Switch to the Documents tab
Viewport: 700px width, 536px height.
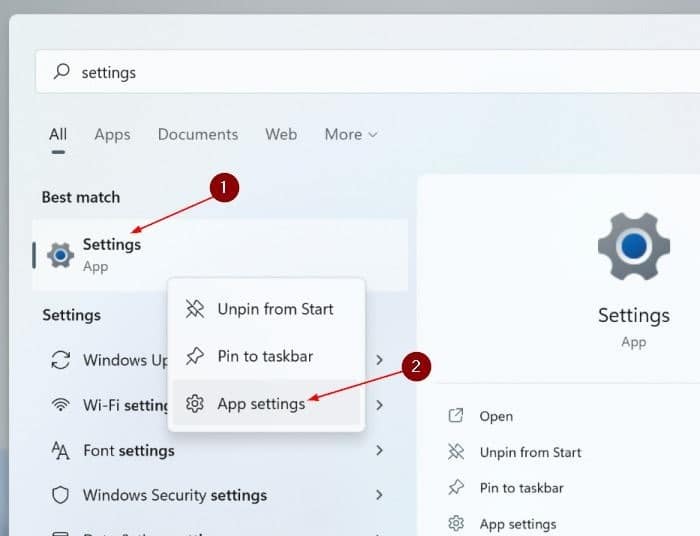198,134
